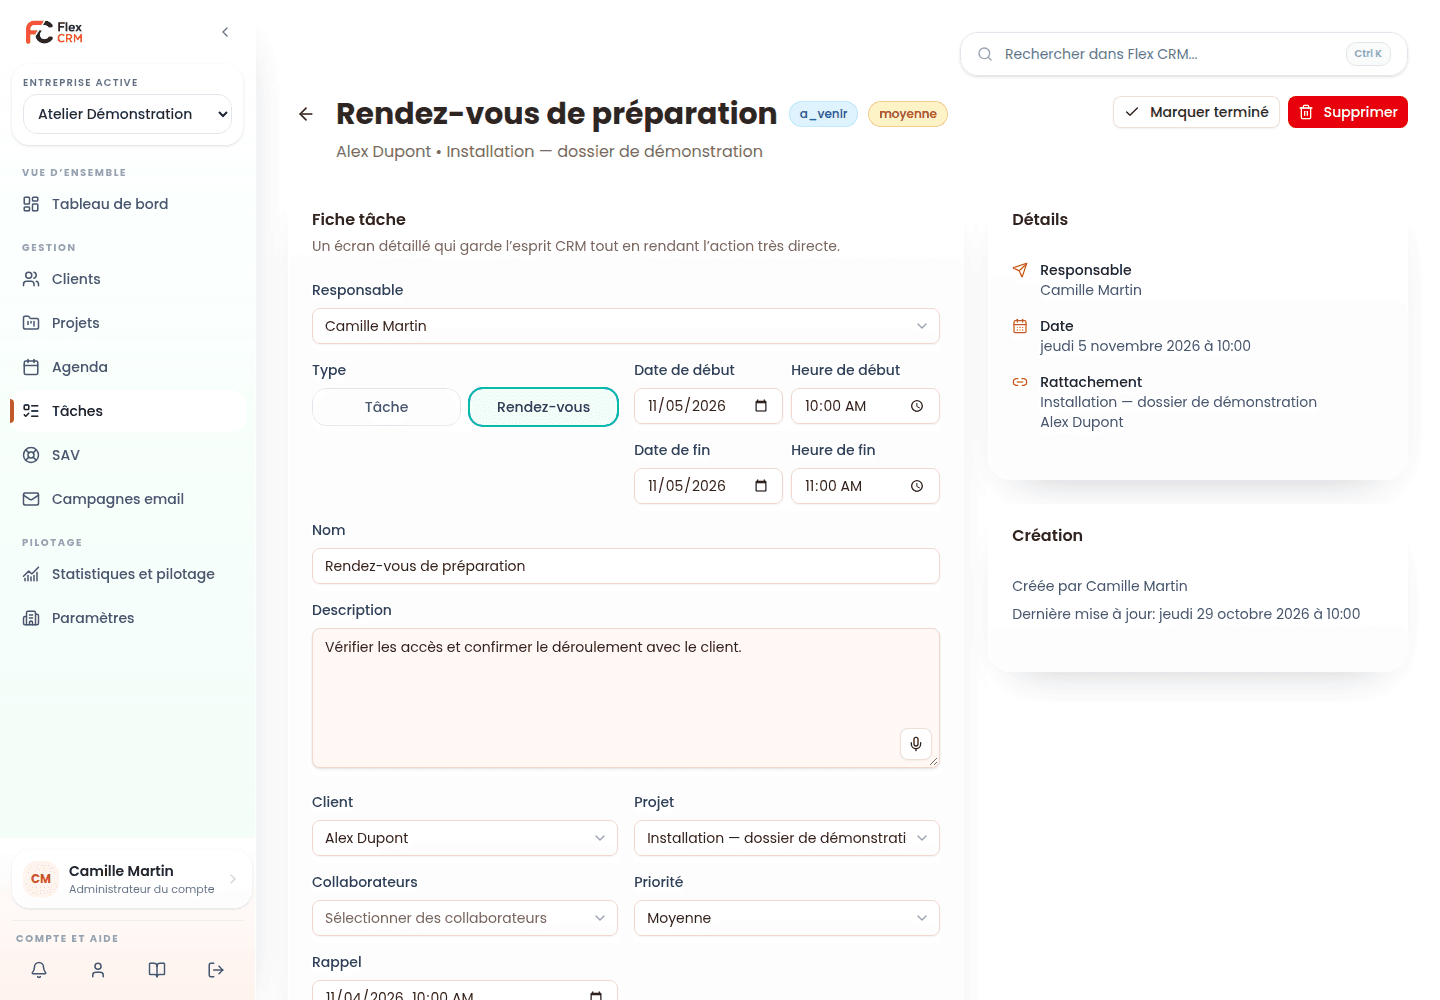
Task: Click the moyenne priority badge
Action: point(908,114)
